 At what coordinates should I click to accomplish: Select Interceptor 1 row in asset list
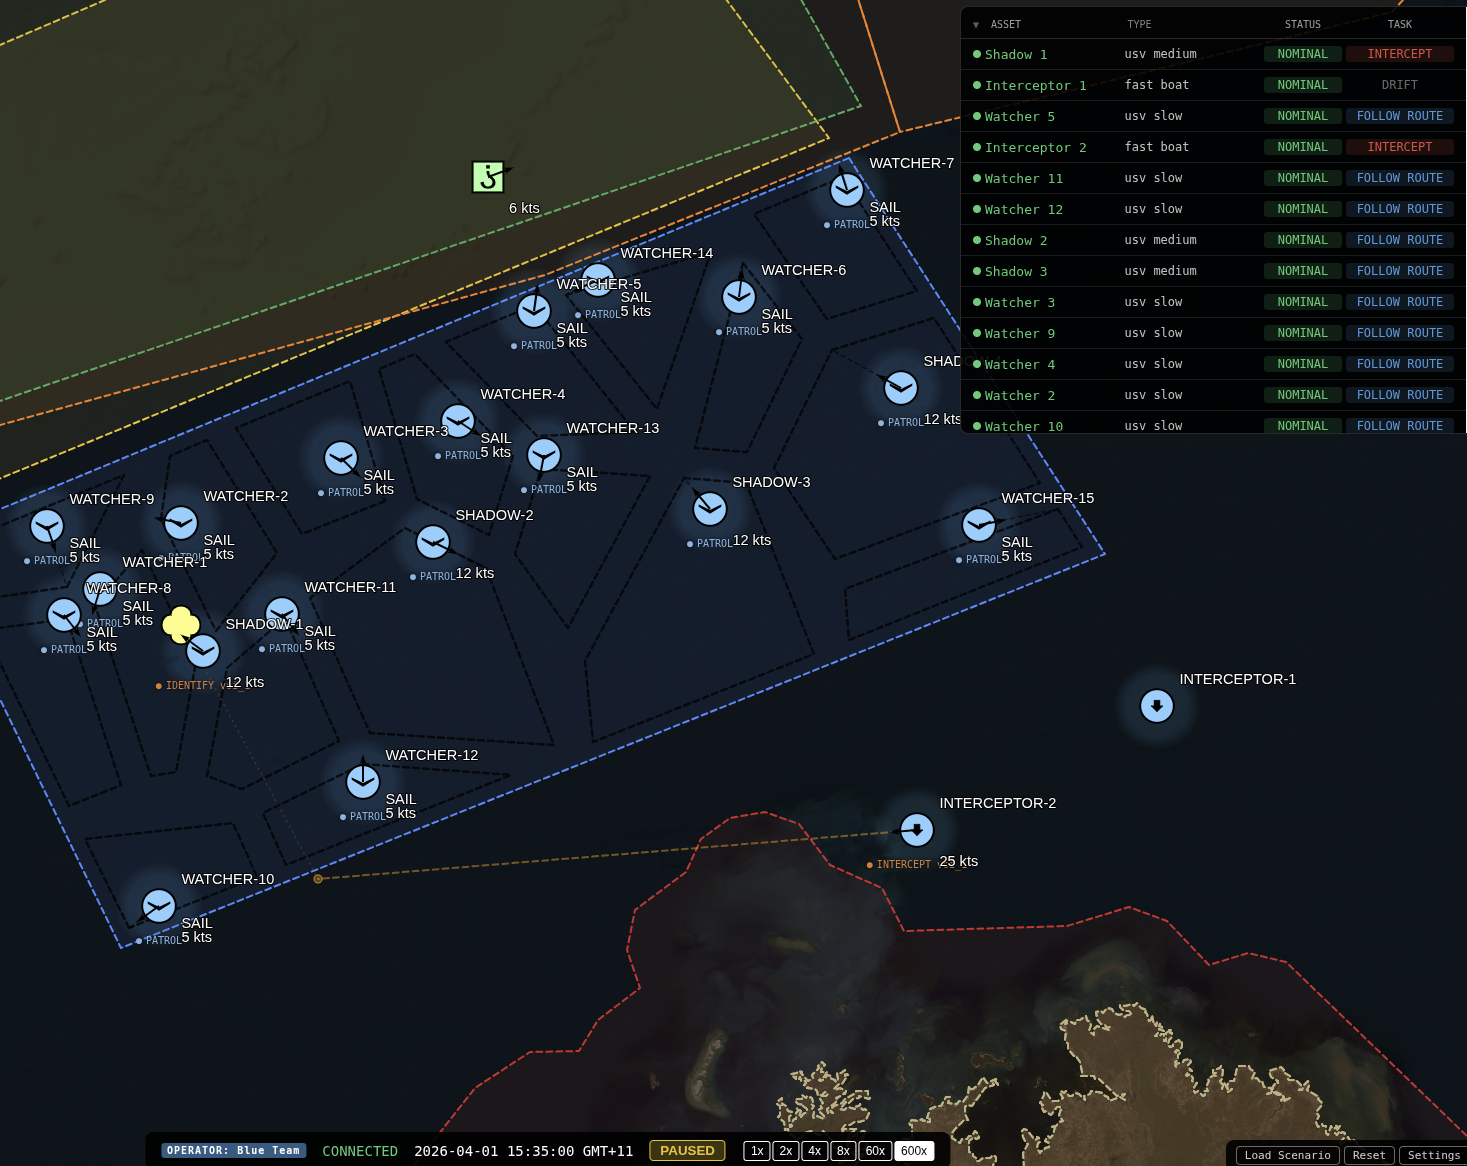(1213, 85)
